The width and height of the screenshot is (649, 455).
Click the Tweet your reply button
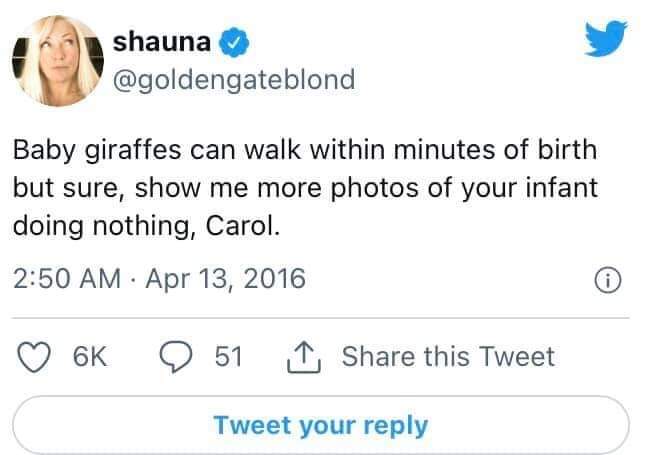pos(321,425)
